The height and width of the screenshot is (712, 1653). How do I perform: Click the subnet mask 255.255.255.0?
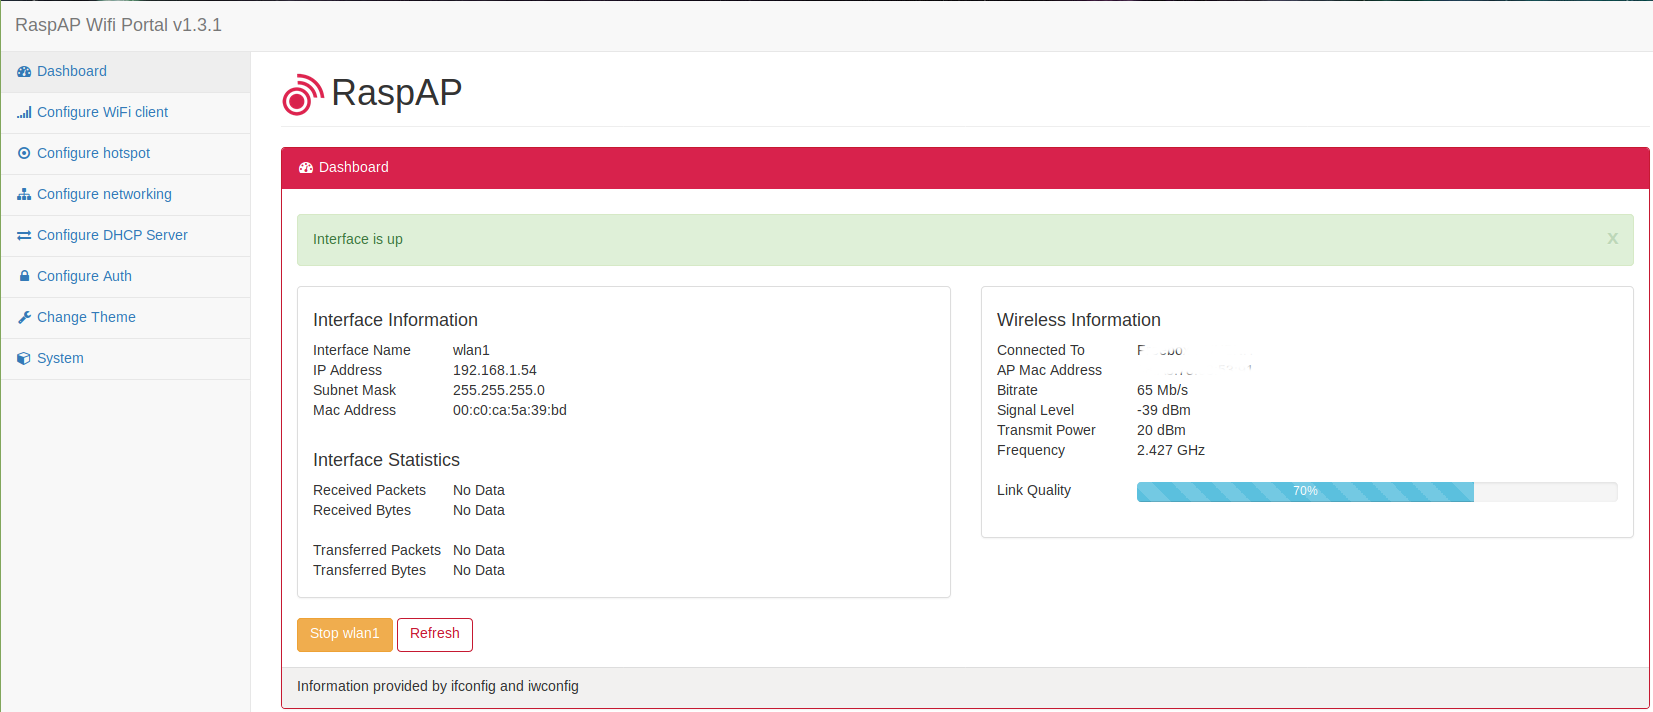pyautogui.click(x=499, y=390)
